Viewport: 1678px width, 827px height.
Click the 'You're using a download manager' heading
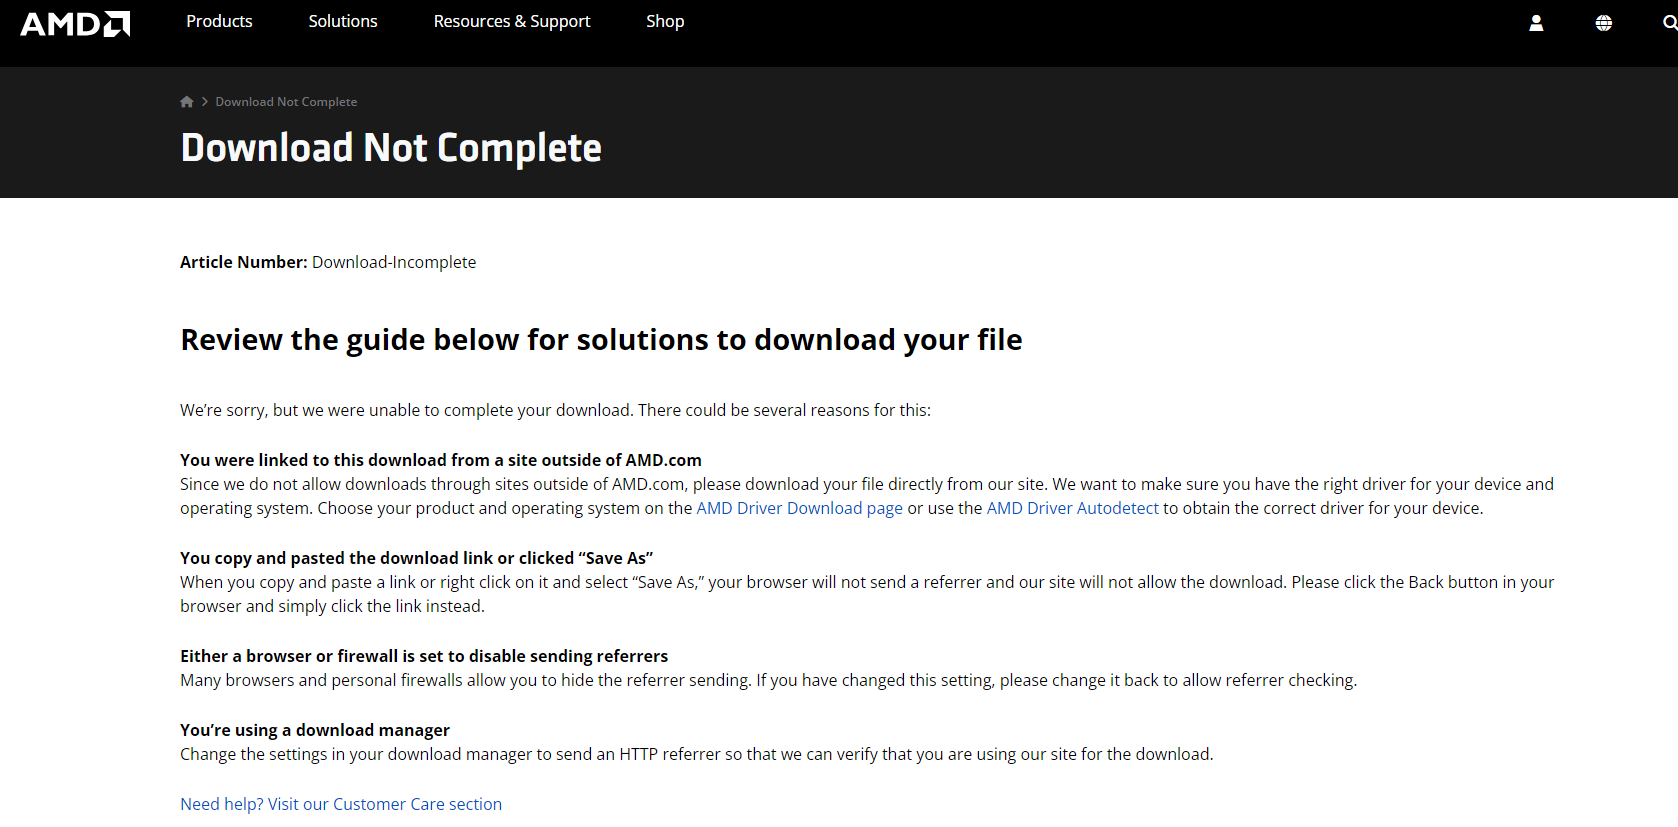[x=315, y=730]
